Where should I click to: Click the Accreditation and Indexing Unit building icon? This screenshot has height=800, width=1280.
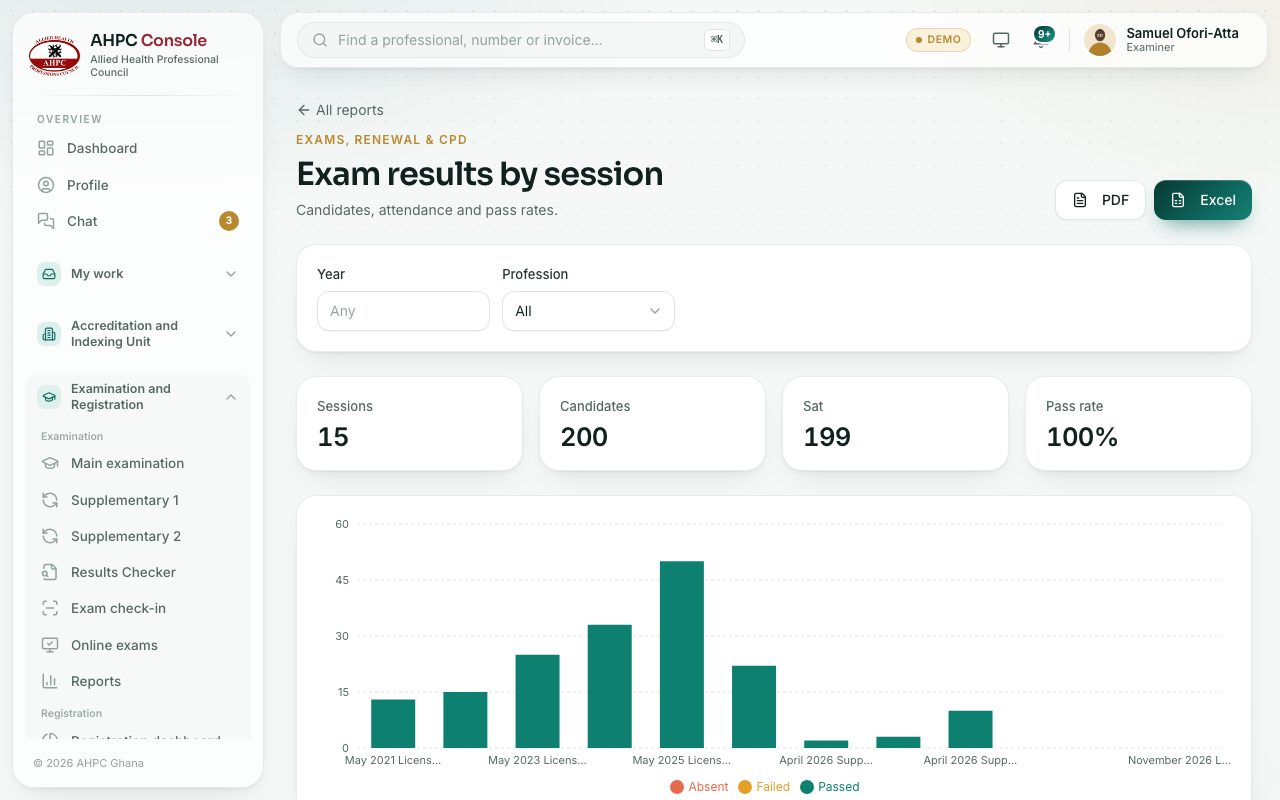coord(49,334)
